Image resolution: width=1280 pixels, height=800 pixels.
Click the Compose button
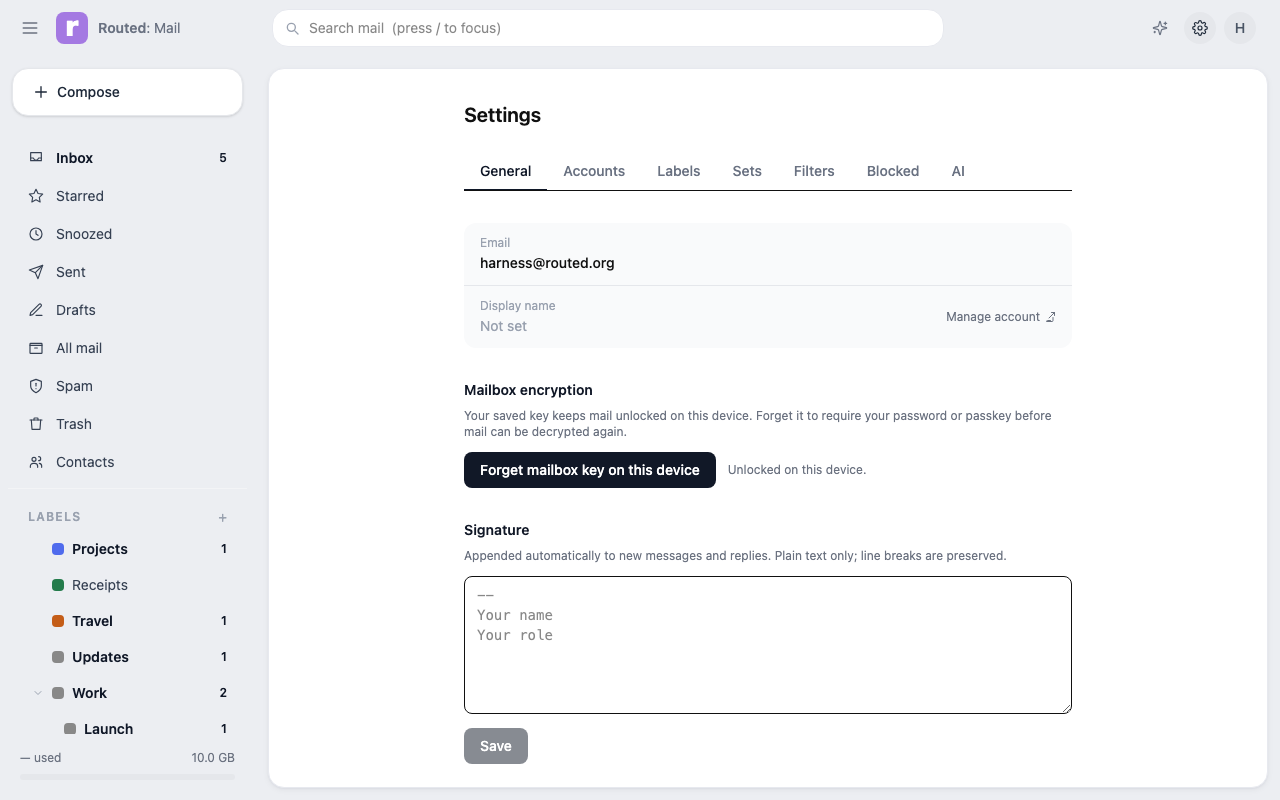(127, 92)
